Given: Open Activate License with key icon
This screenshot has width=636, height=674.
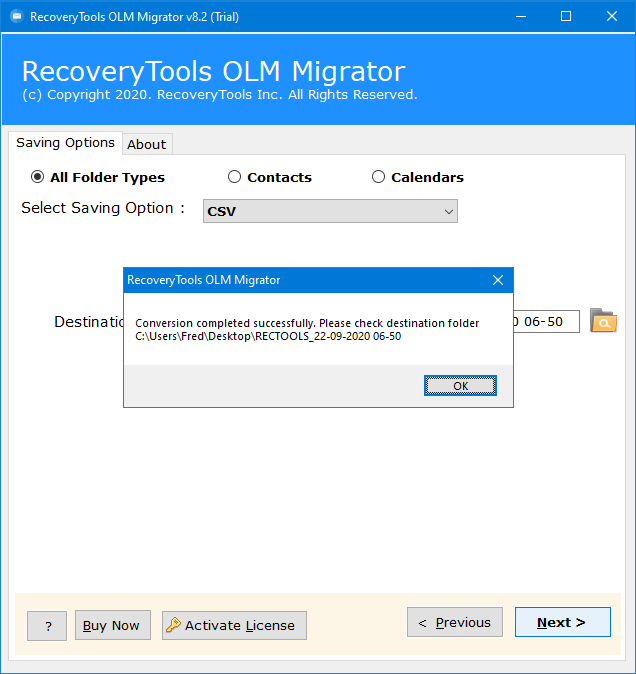Looking at the screenshot, I should pyautogui.click(x=234, y=625).
